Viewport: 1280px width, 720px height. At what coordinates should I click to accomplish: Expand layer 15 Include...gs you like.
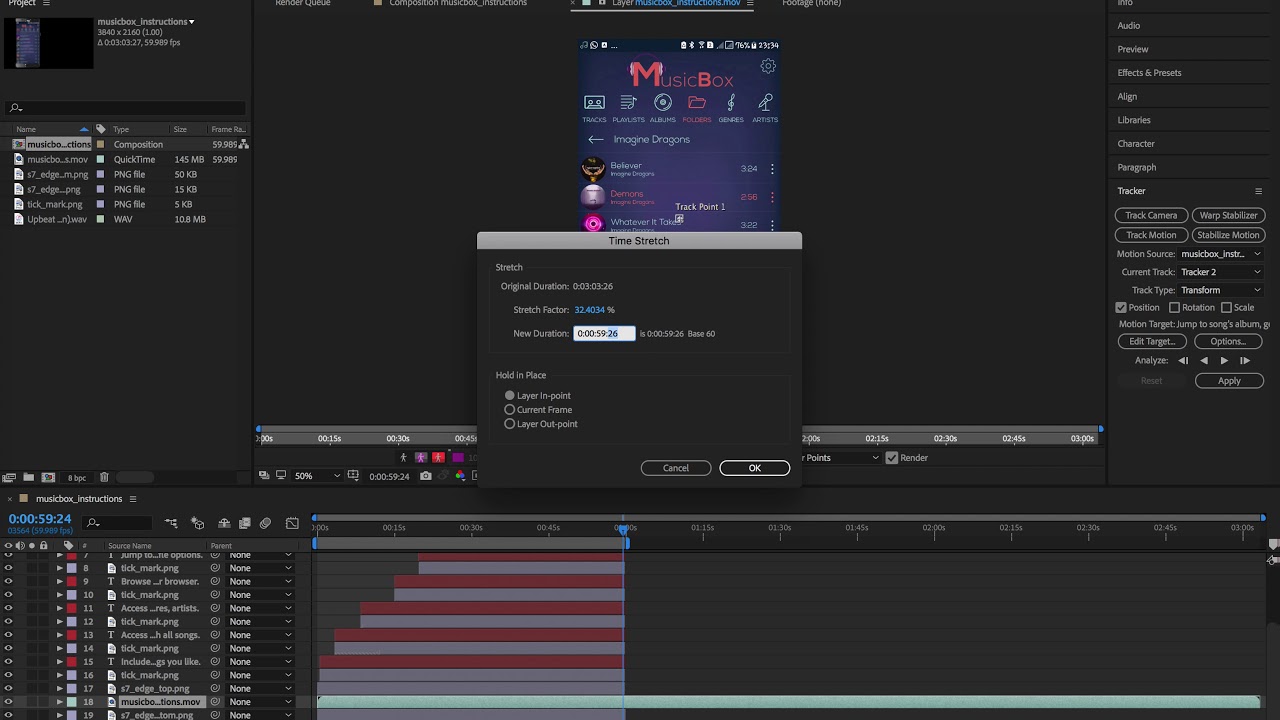click(59, 662)
